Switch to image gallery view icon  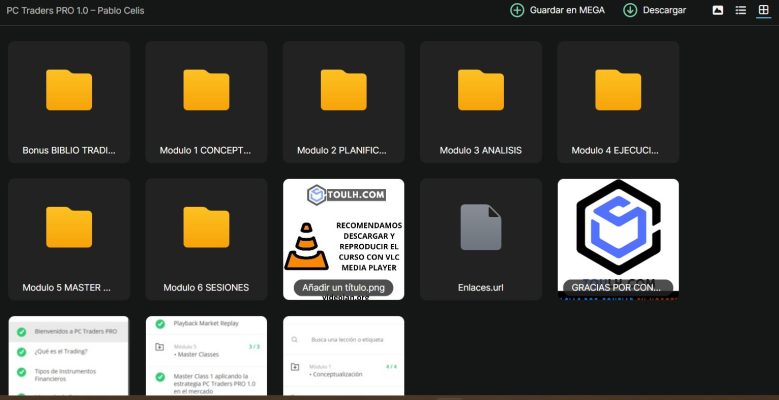(717, 10)
